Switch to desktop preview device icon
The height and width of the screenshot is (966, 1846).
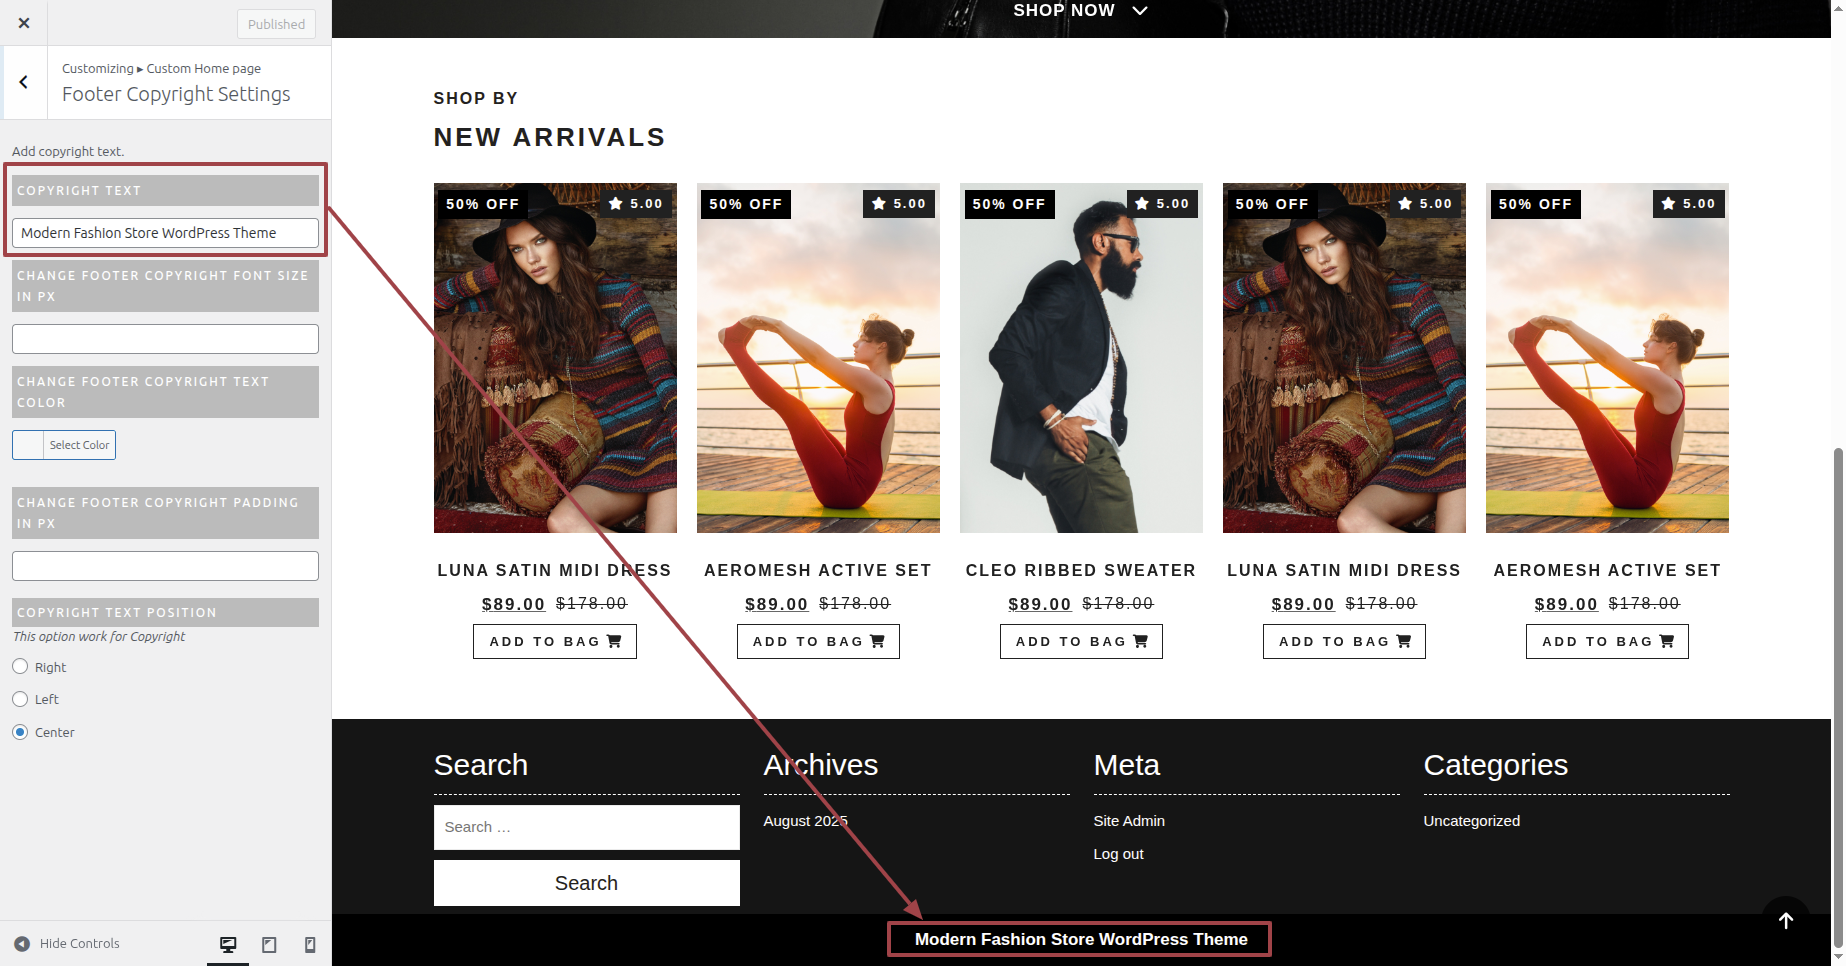228,944
